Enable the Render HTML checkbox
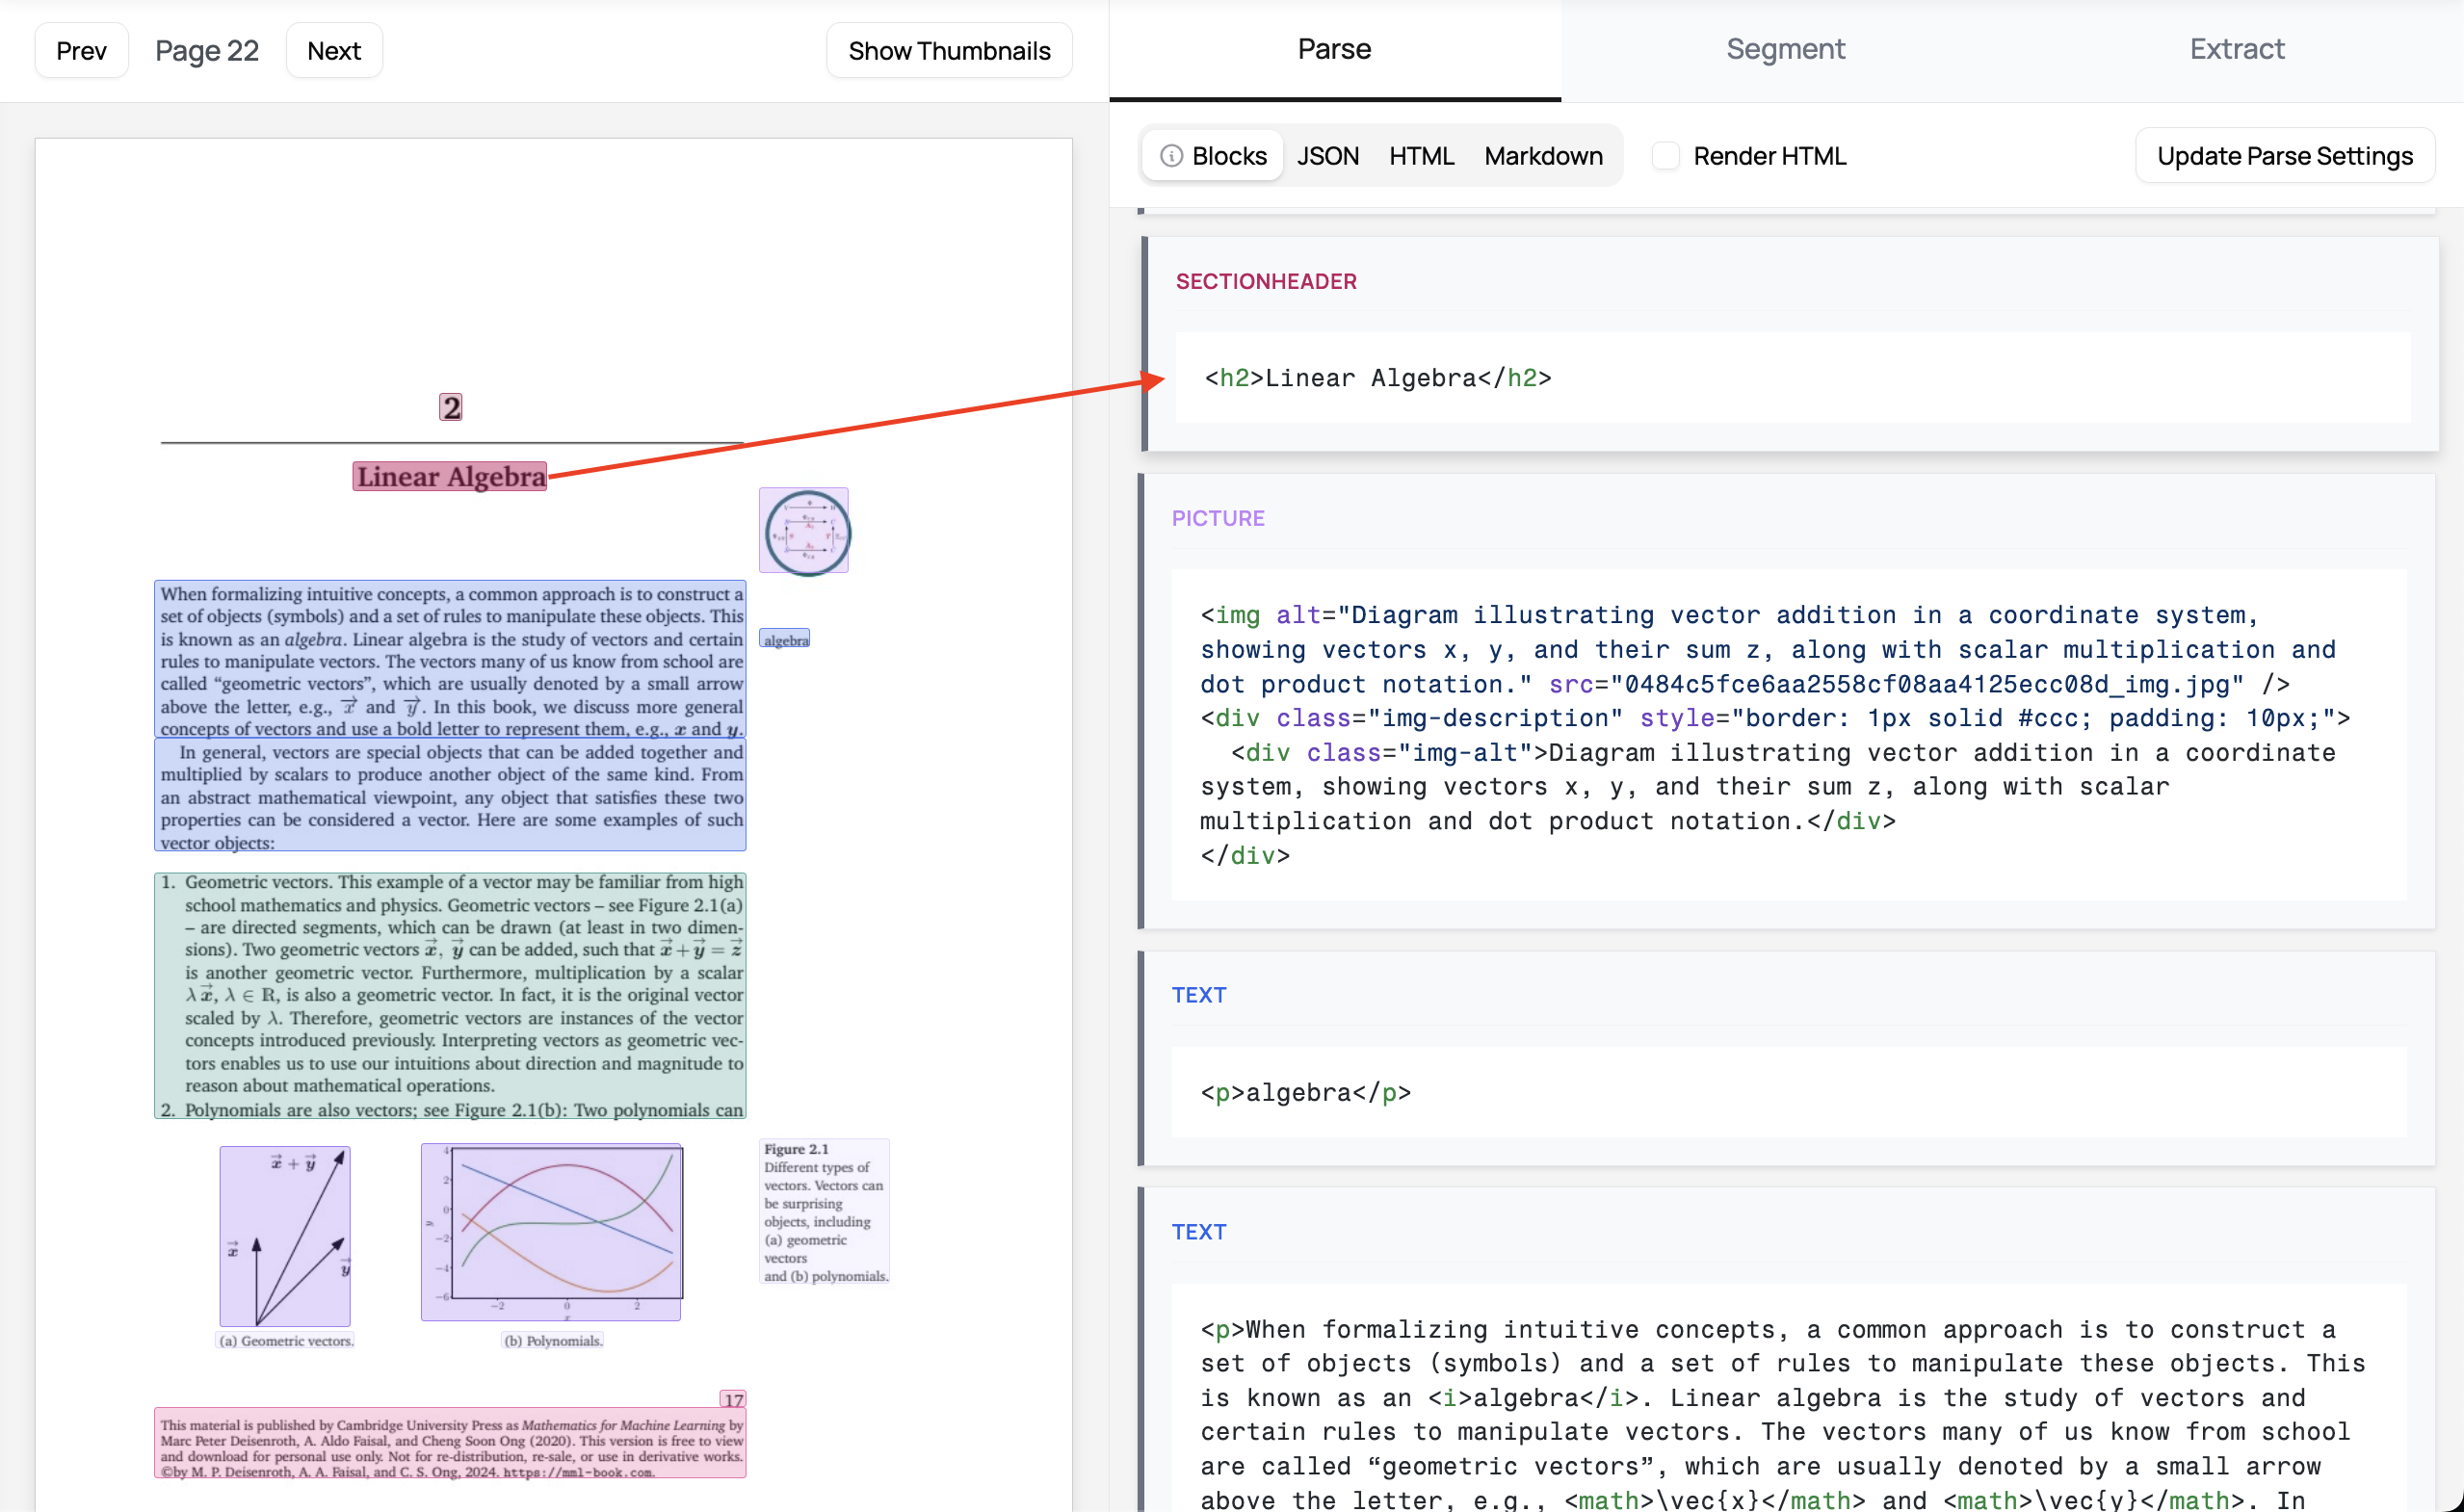The height and width of the screenshot is (1512, 2464). 1665,156
